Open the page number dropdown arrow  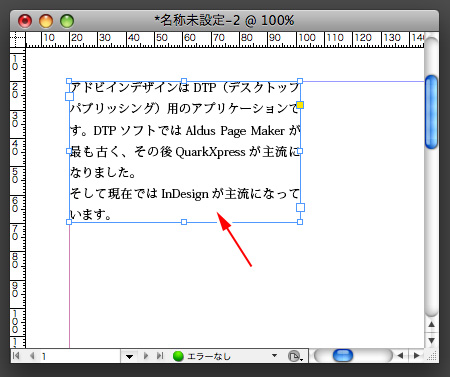coord(130,357)
